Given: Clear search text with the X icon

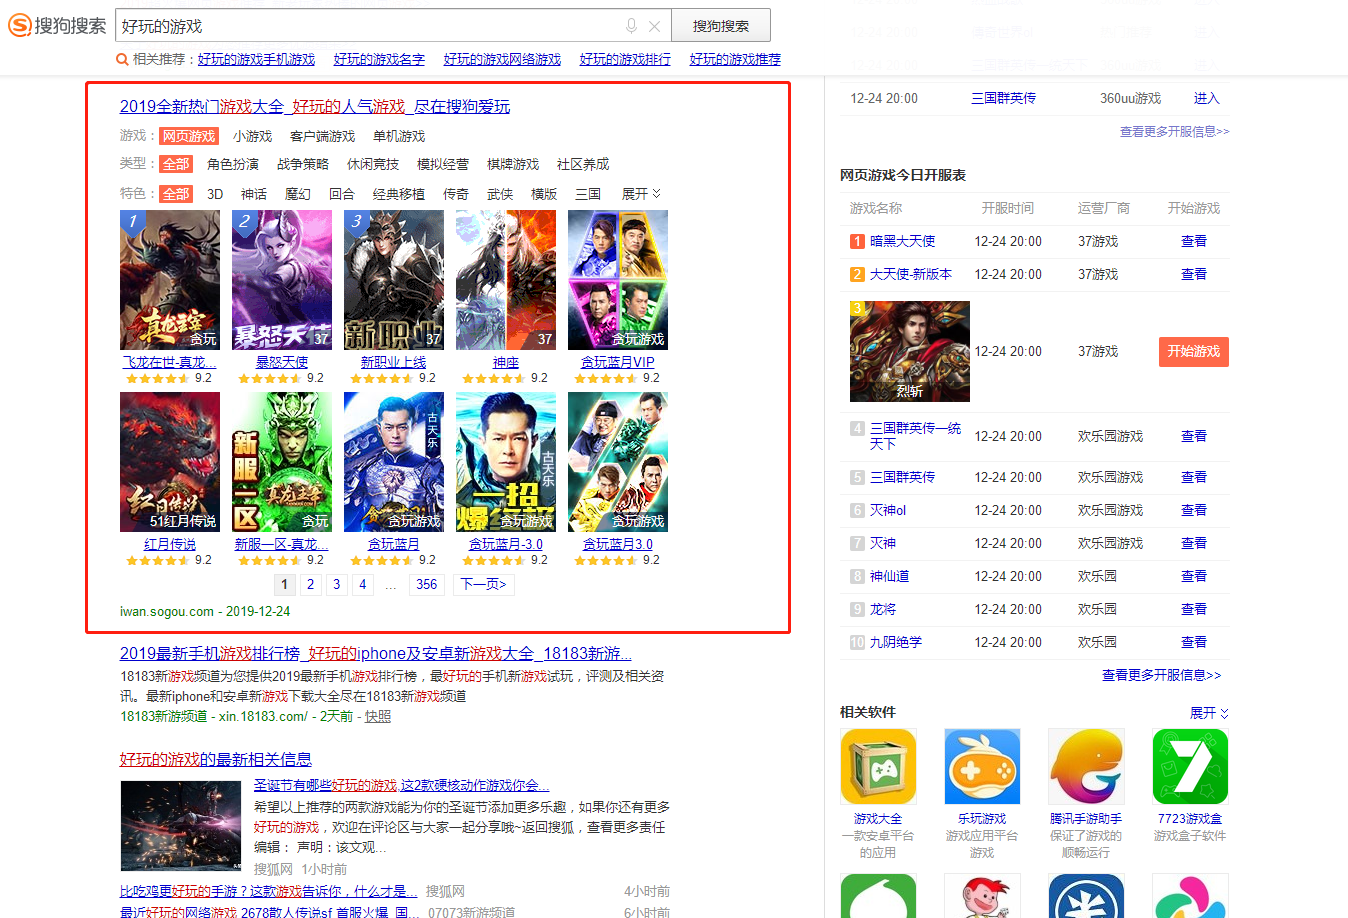Looking at the screenshot, I should 654,26.
